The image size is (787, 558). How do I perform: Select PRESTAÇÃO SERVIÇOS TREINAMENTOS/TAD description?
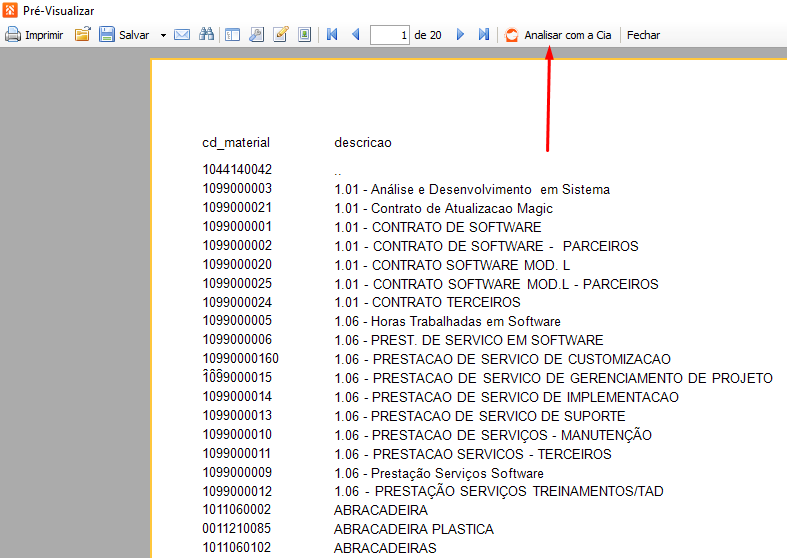tap(499, 491)
